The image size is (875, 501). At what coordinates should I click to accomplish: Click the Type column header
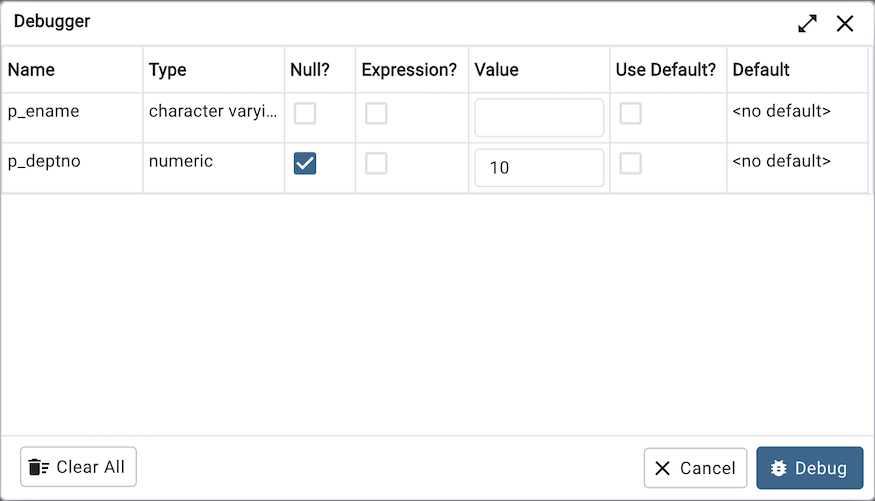pyautogui.click(x=168, y=70)
